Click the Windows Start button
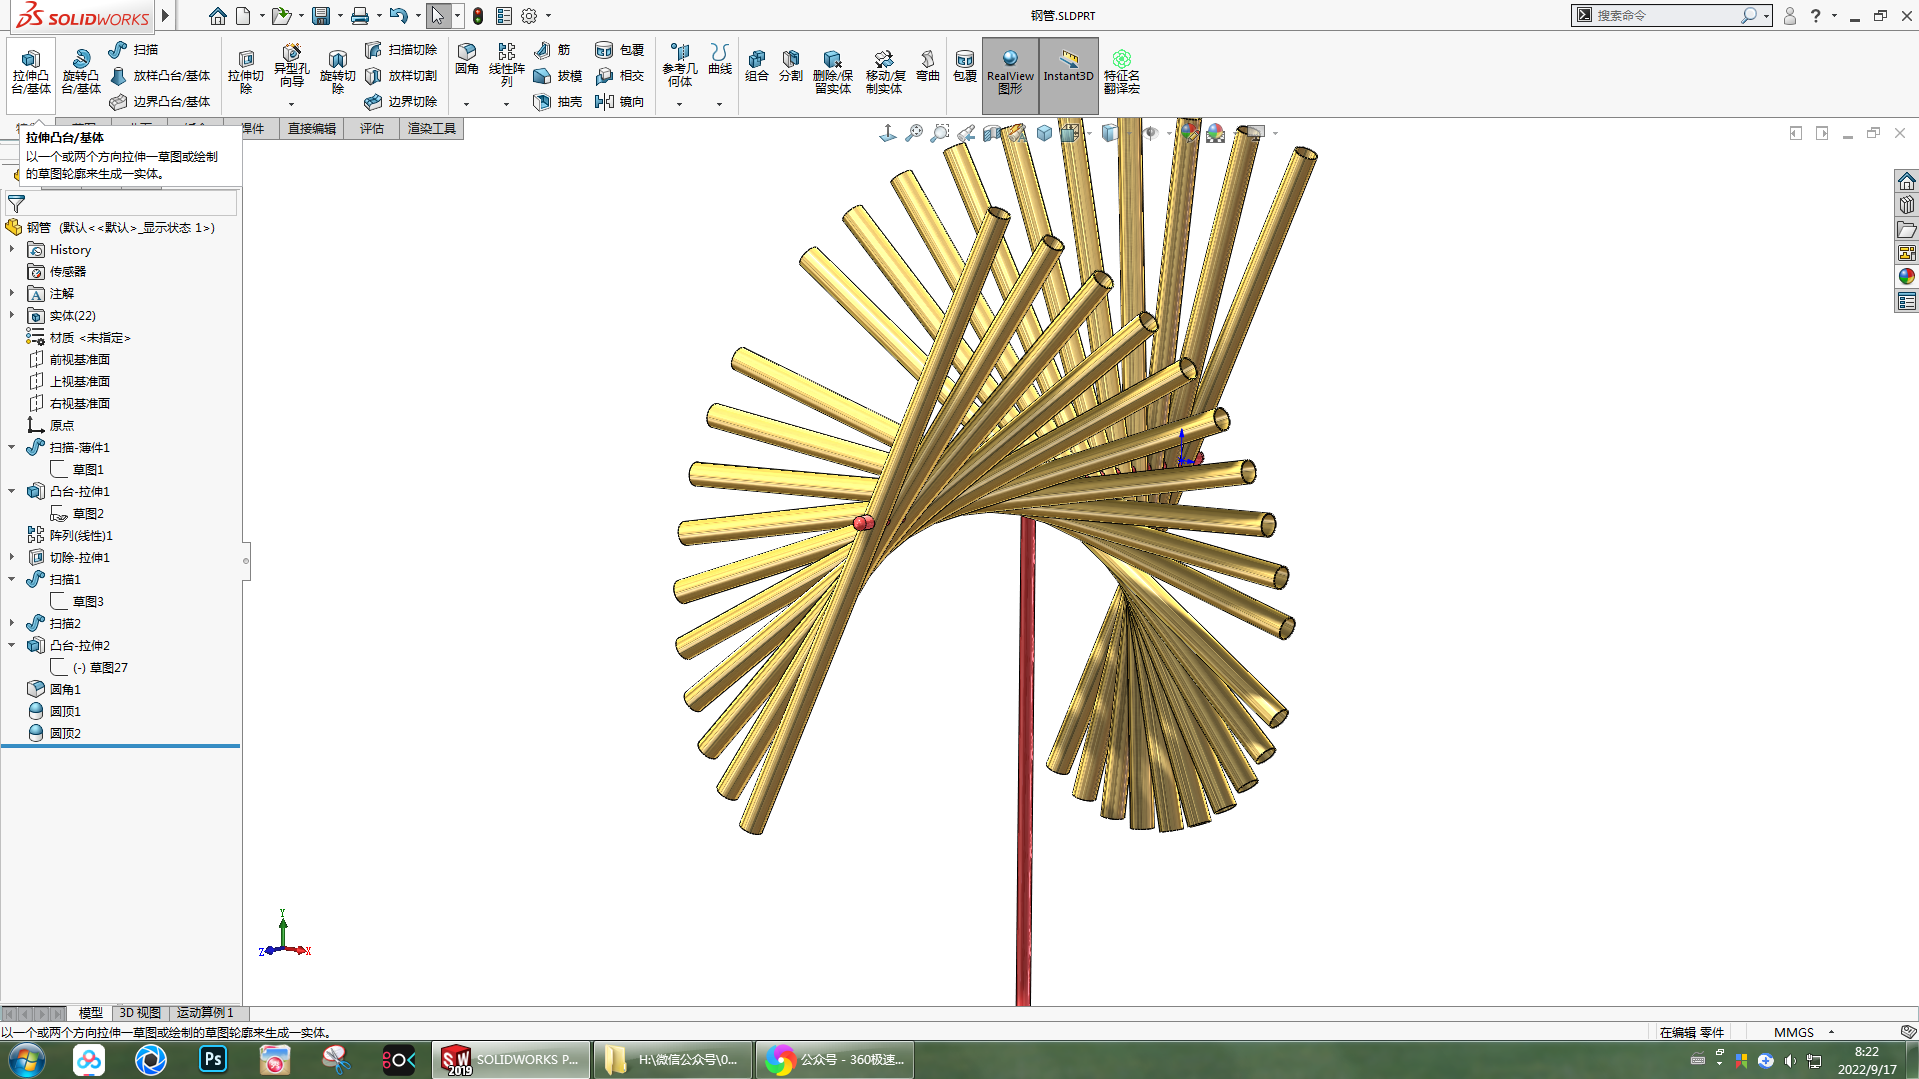The height and width of the screenshot is (1079, 1919). tap(27, 1060)
